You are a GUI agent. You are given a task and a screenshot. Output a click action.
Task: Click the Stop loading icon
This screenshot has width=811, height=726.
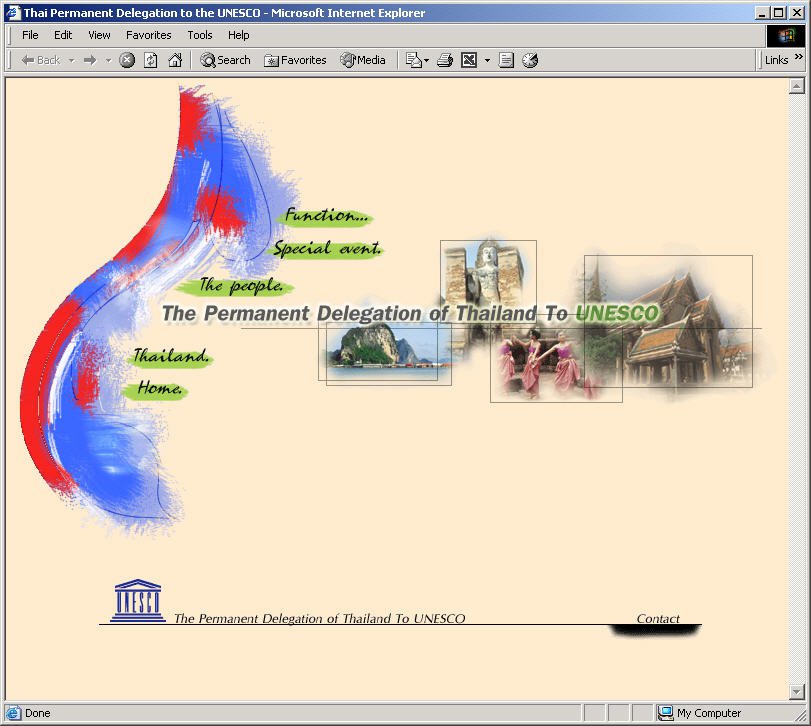127,60
